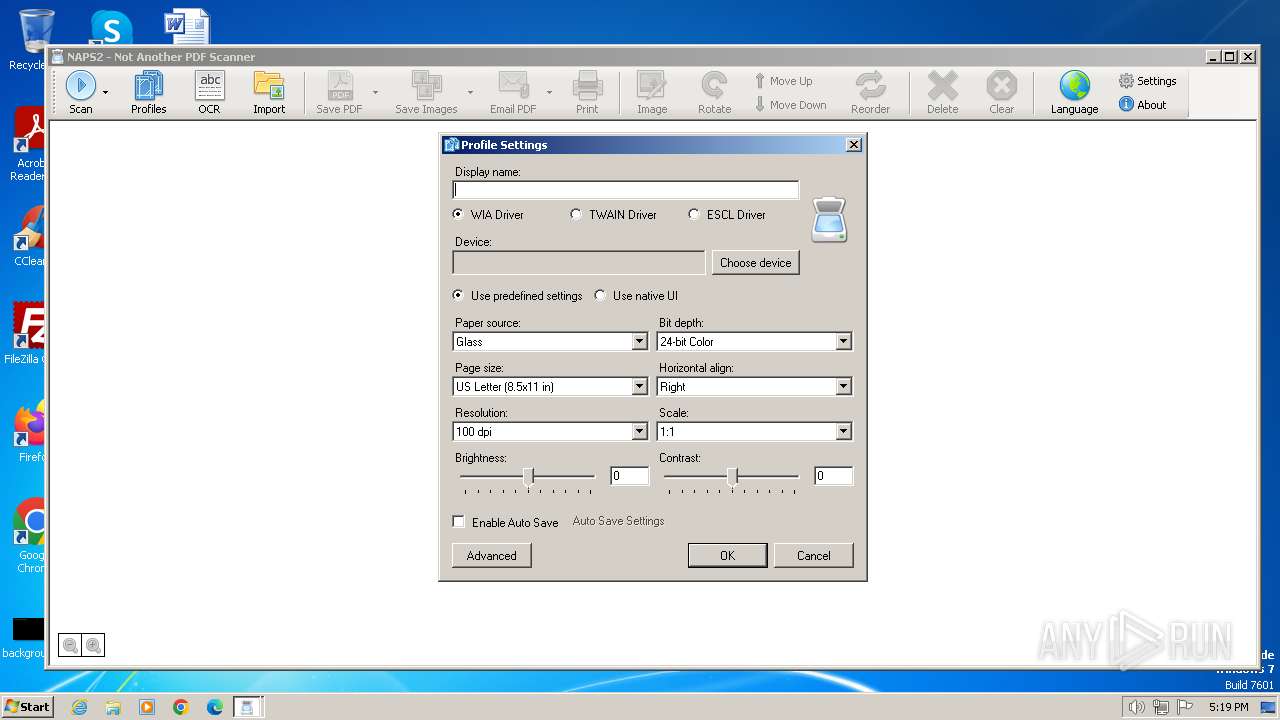Open the Scale dropdown

tap(754, 432)
